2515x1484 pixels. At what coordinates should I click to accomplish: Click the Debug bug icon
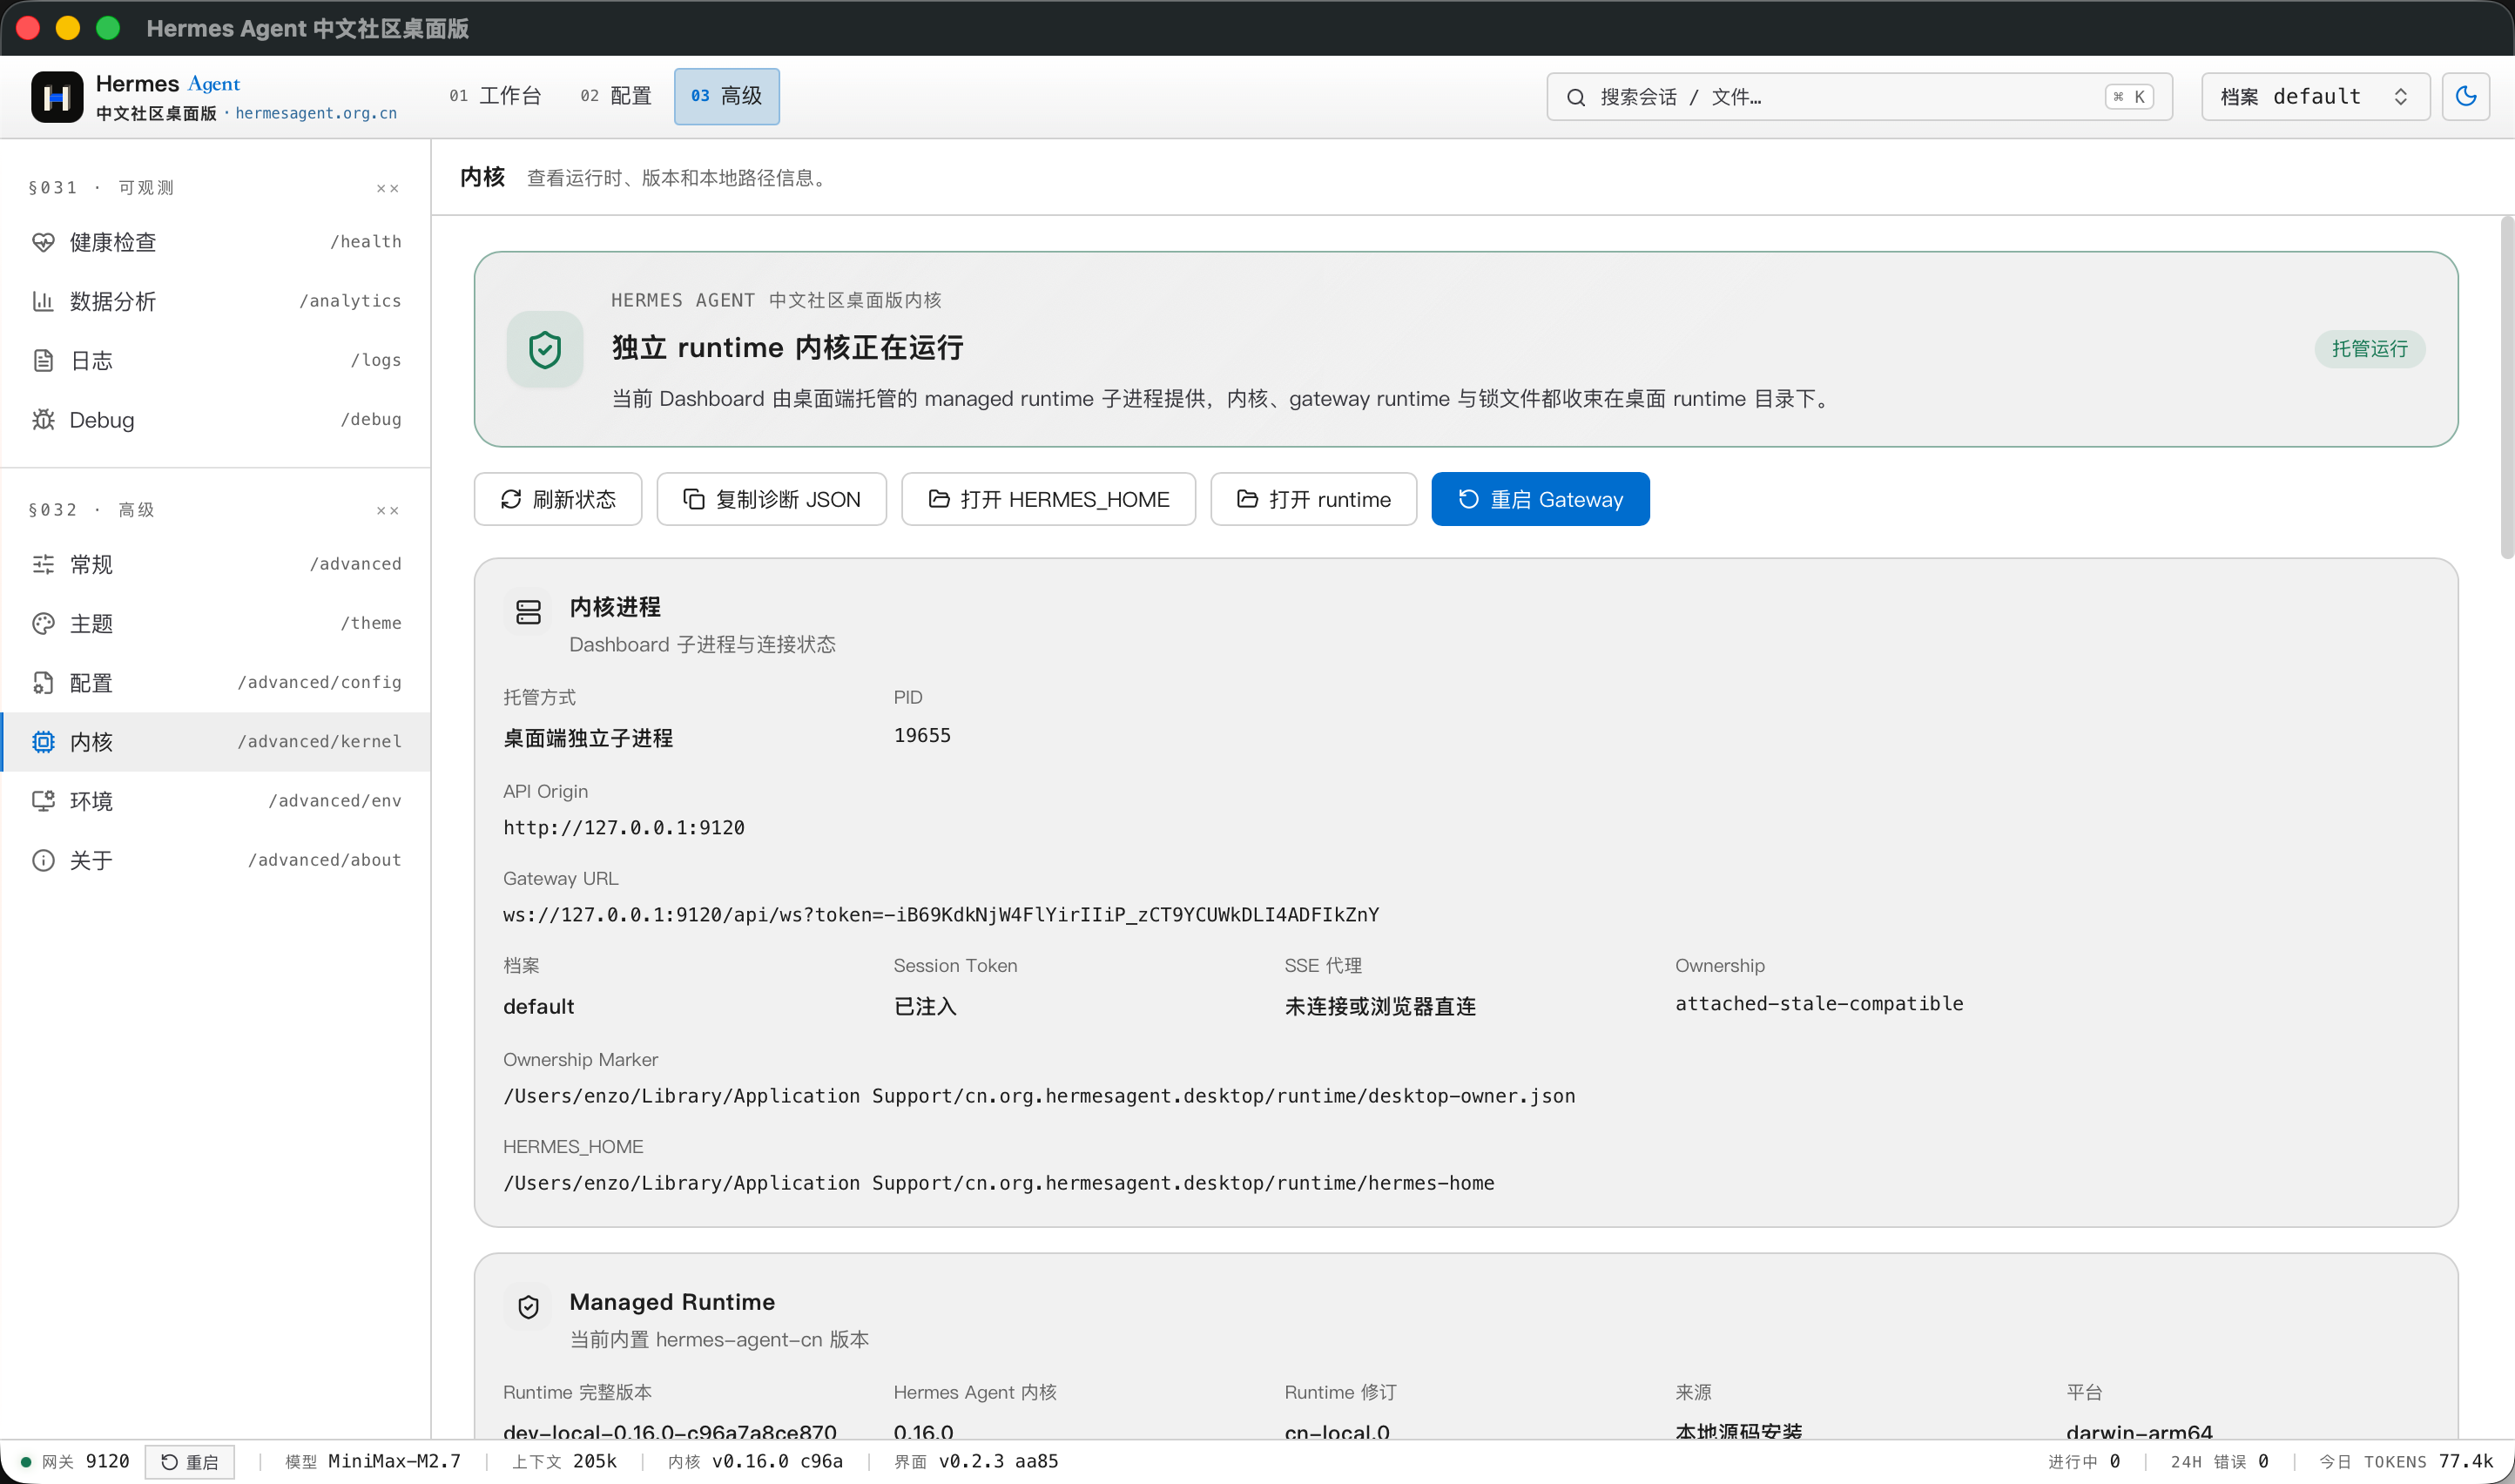(43, 419)
